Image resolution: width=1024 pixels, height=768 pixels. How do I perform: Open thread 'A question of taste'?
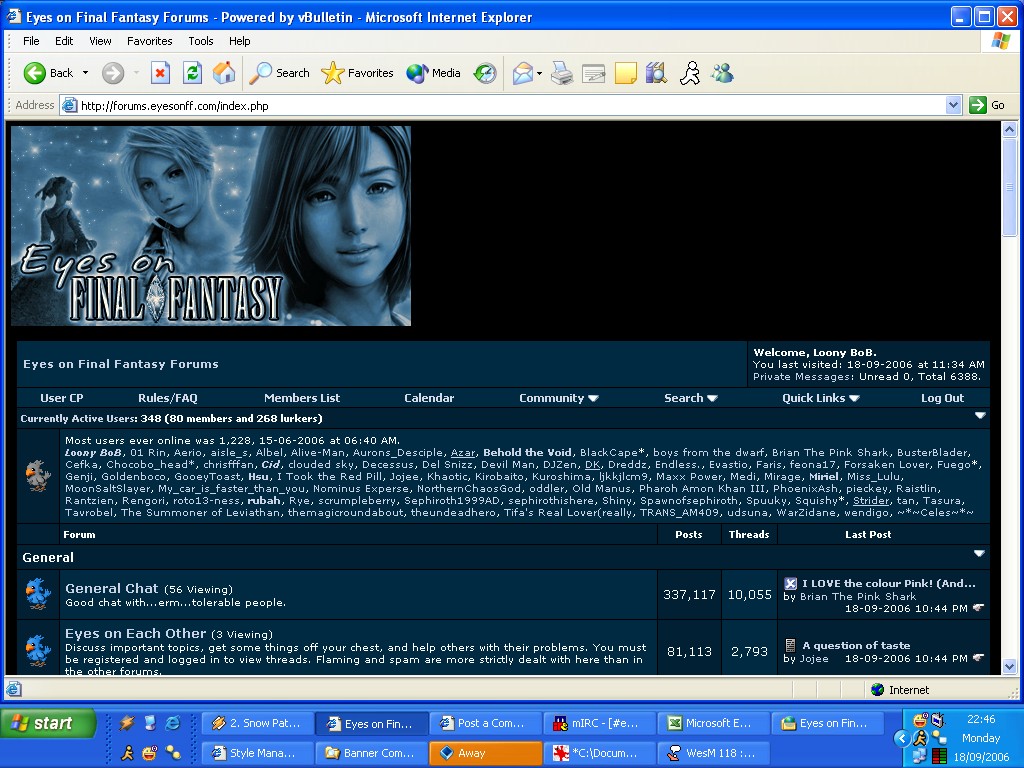coord(856,645)
